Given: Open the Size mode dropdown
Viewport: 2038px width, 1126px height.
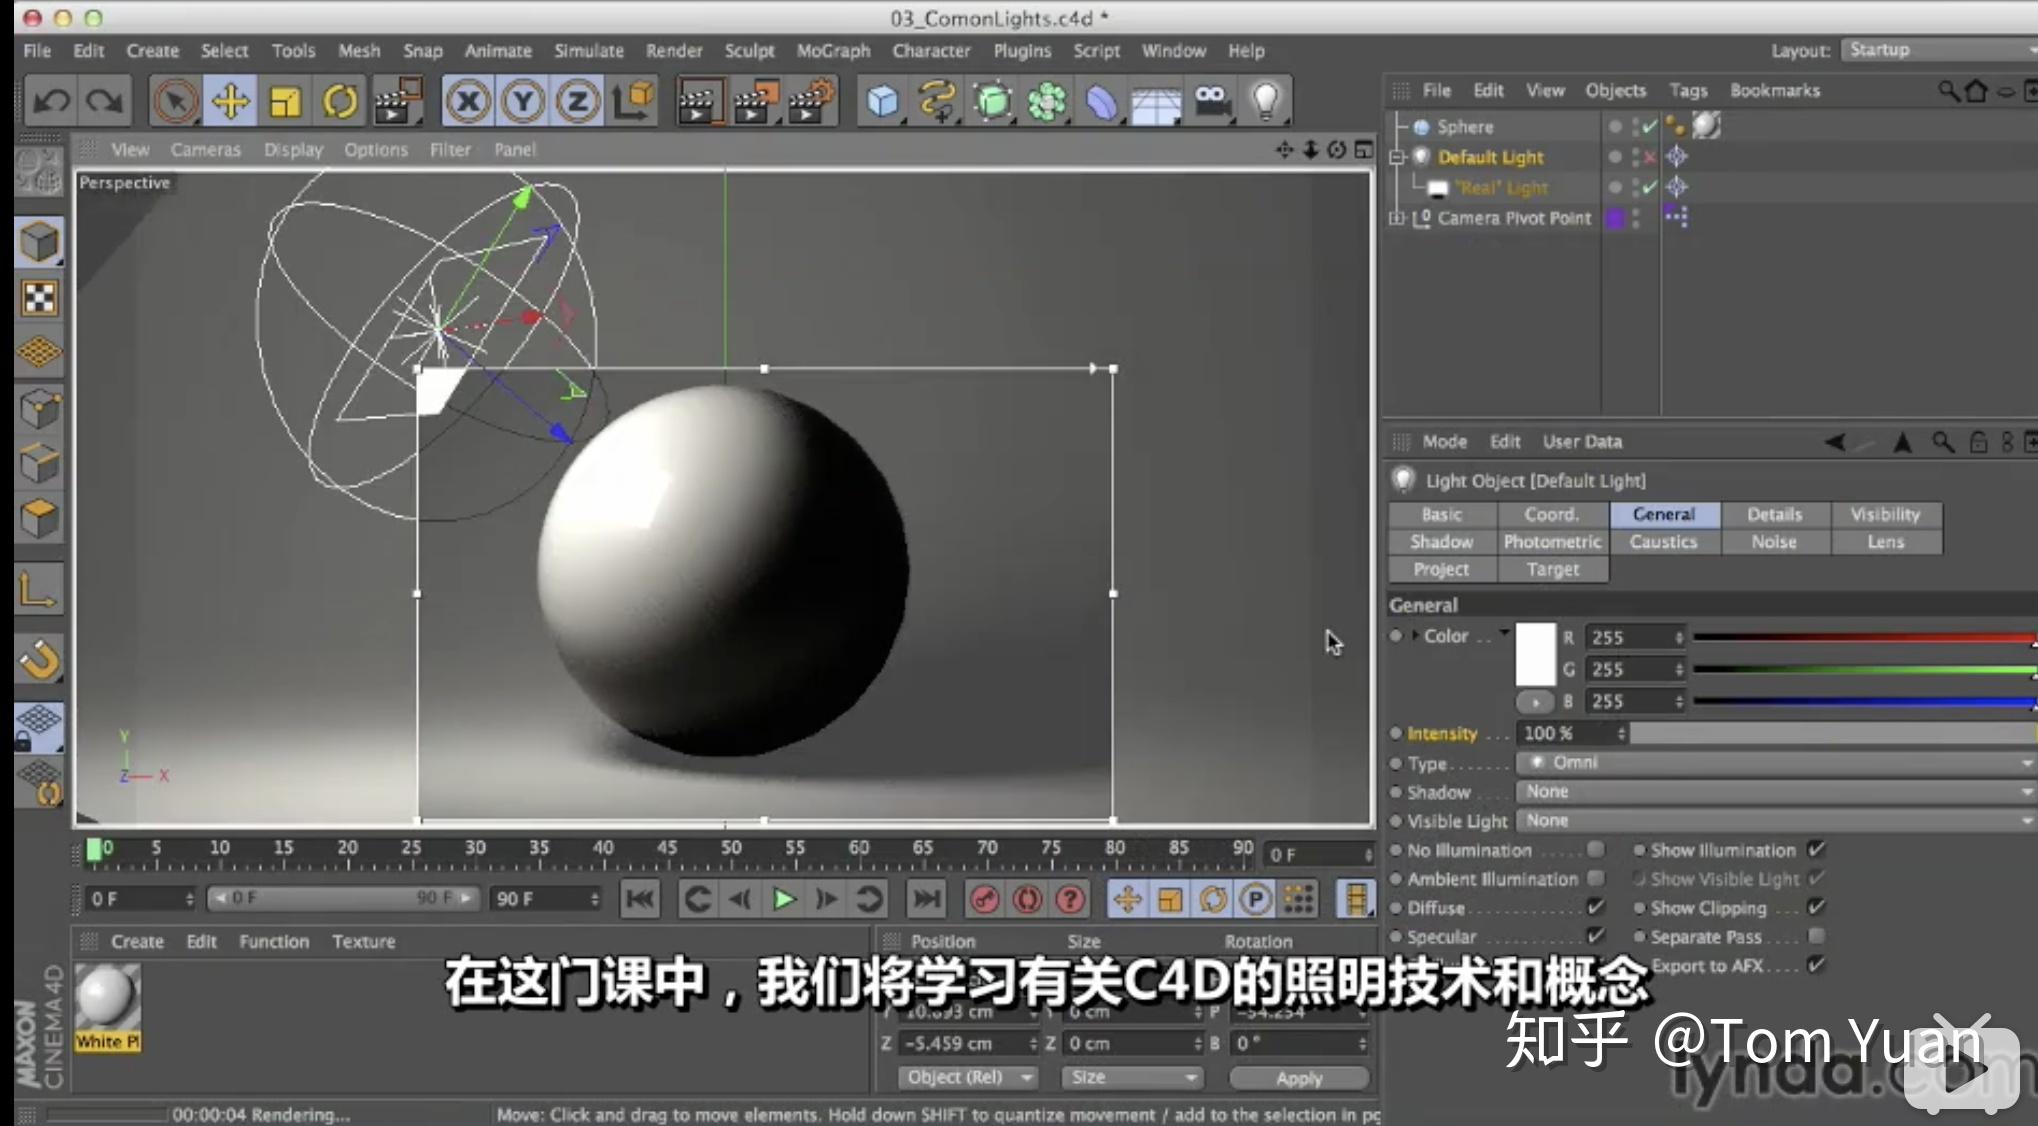Looking at the screenshot, I should (x=1132, y=1077).
